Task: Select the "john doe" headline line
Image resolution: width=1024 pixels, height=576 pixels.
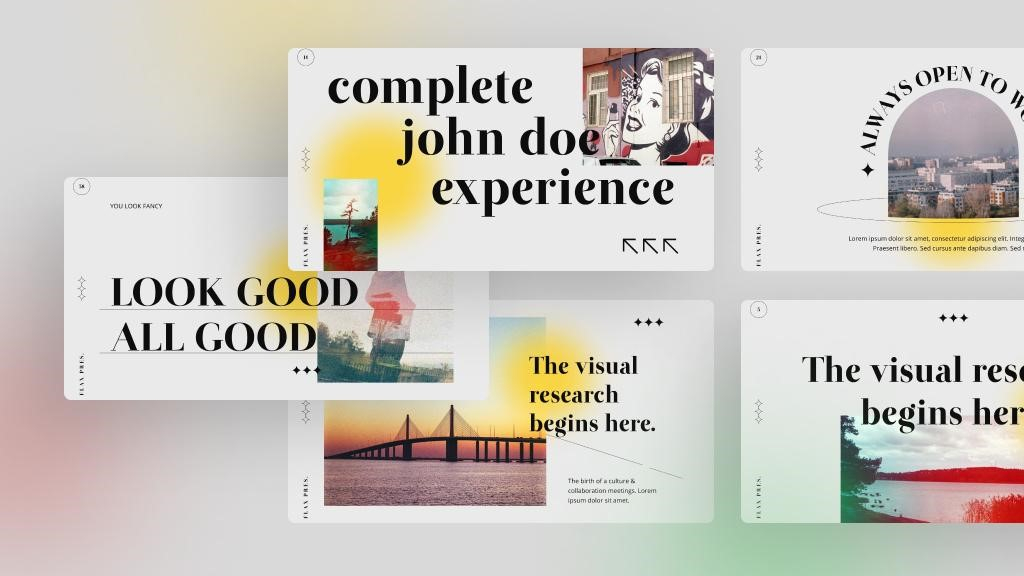Action: point(498,140)
